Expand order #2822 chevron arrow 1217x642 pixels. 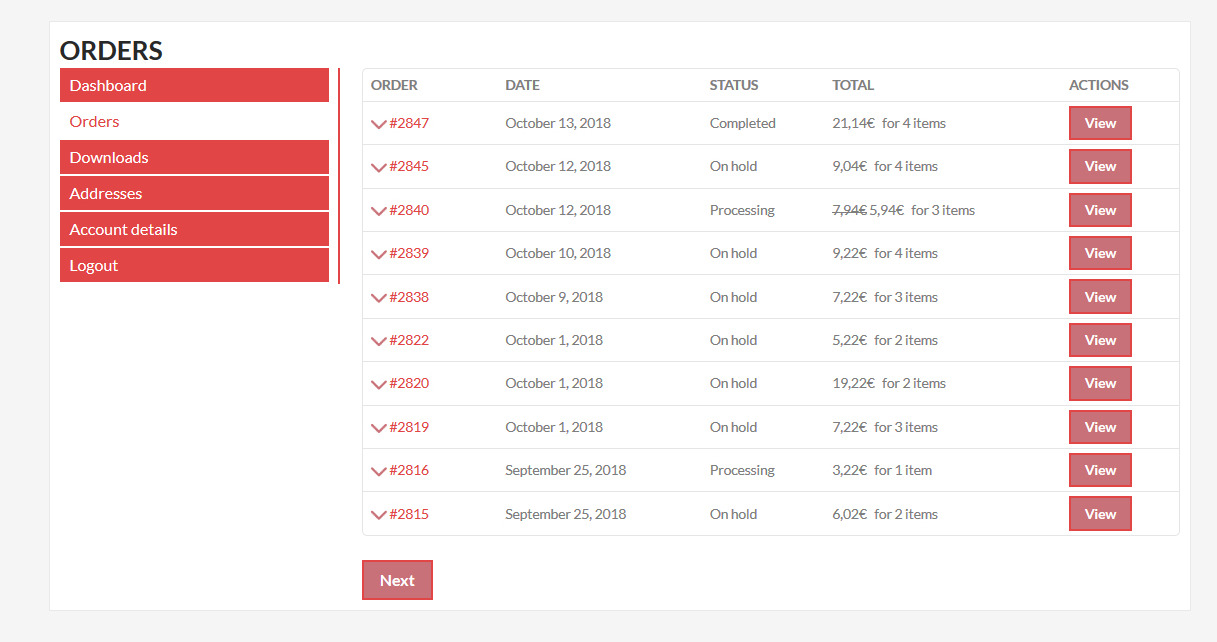[x=378, y=341]
